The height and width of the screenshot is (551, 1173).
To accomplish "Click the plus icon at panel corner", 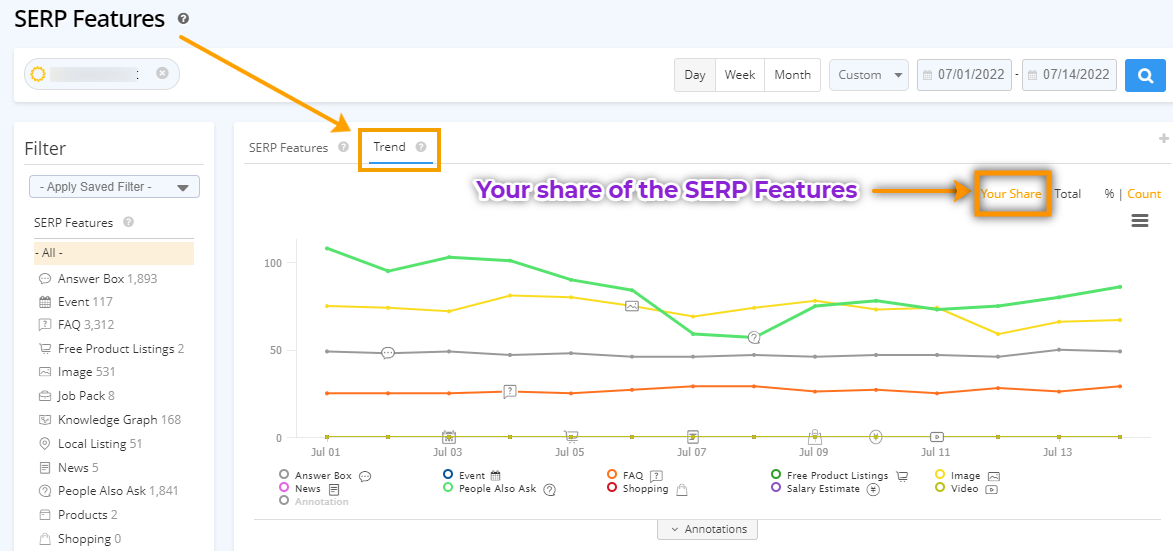I will (x=1163, y=138).
